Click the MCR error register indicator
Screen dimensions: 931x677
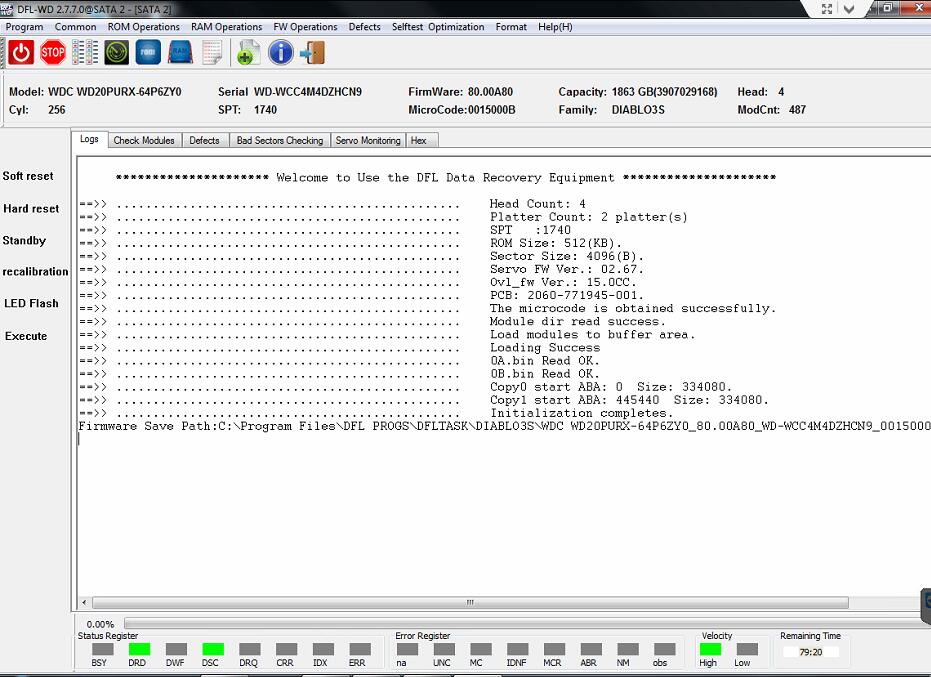click(x=555, y=649)
